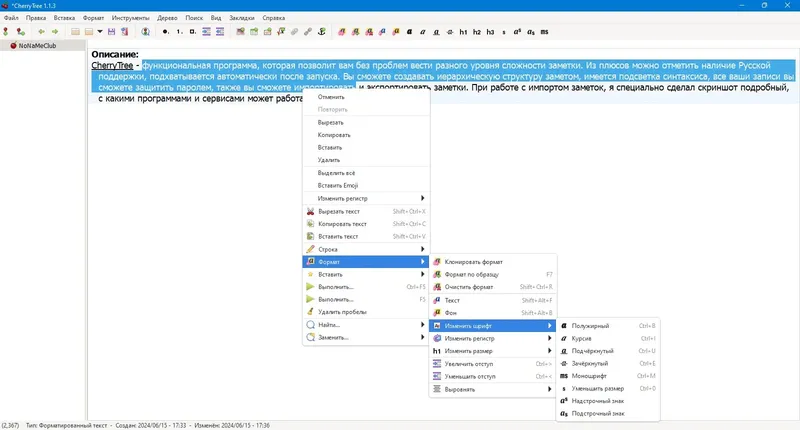Open the Закладки menu
This screenshot has height=430, width=800.
click(242, 18)
